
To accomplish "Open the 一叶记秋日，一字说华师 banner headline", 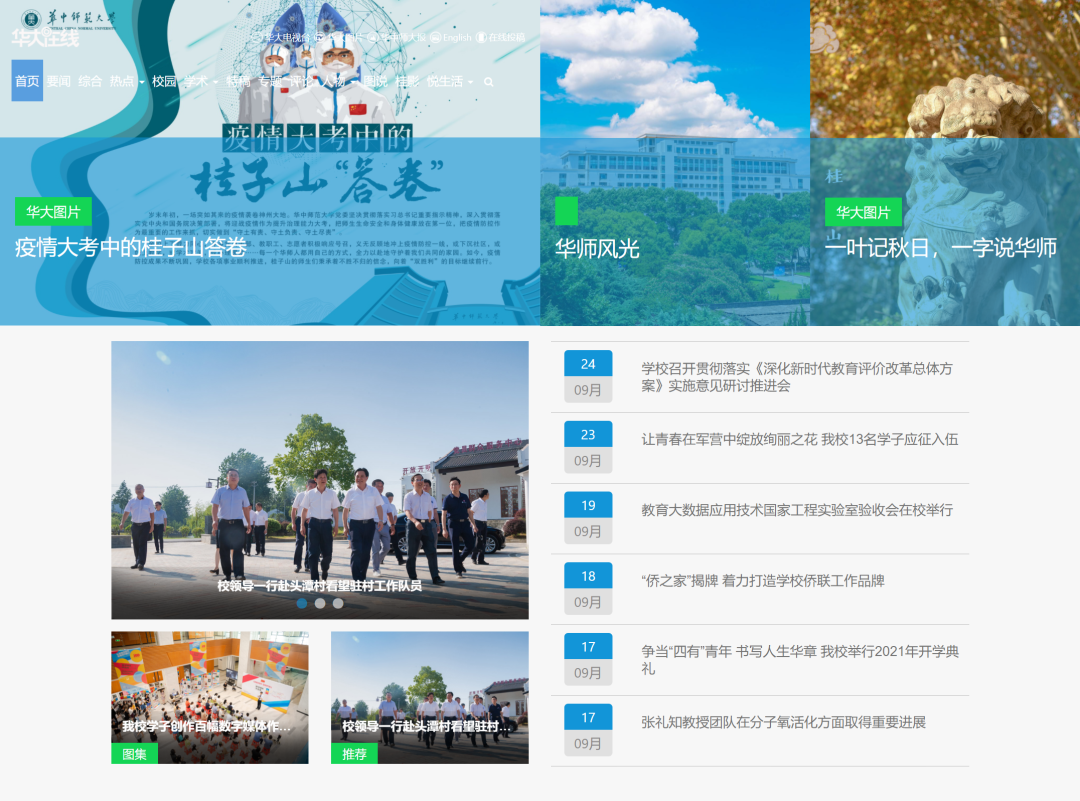I will 941,247.
